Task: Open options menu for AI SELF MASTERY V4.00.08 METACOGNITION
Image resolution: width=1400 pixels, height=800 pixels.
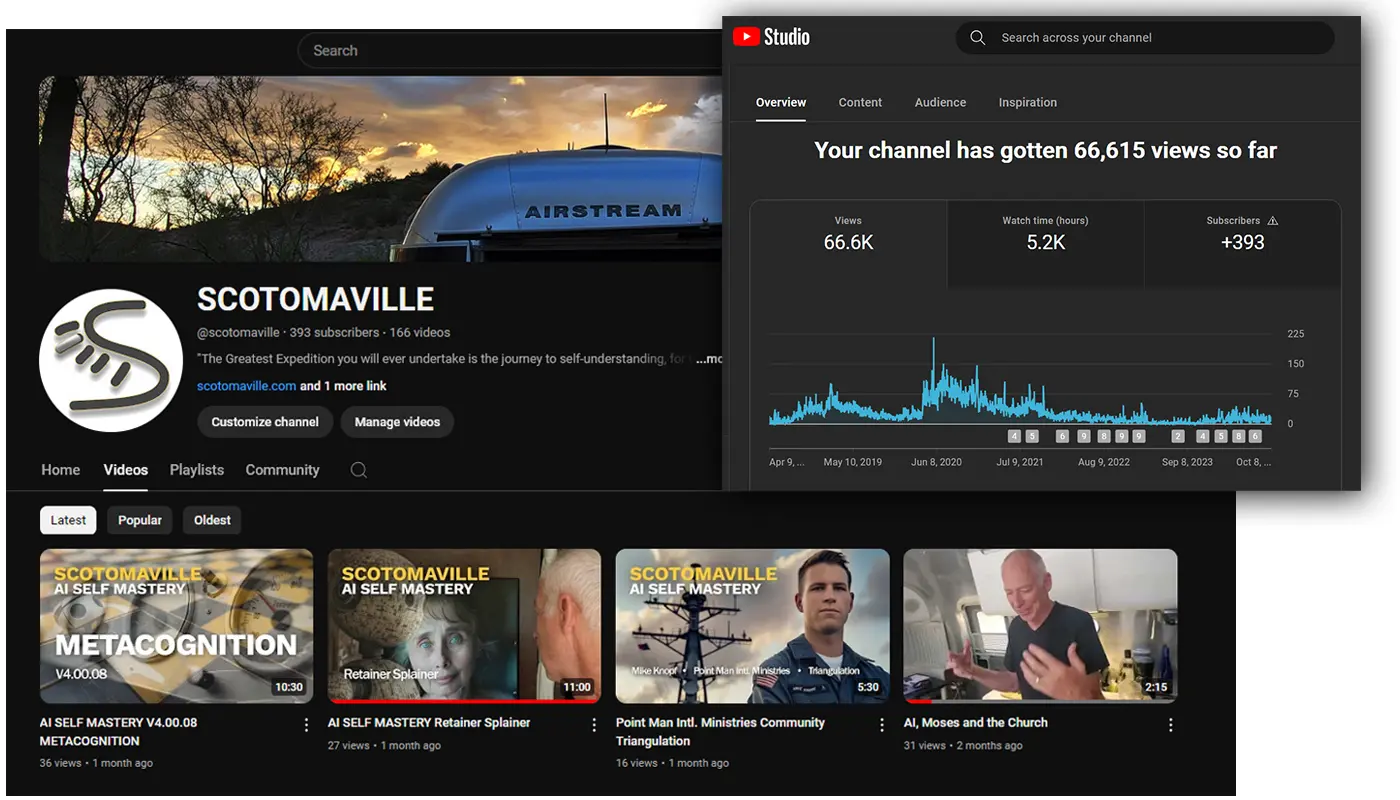Action: click(x=306, y=725)
